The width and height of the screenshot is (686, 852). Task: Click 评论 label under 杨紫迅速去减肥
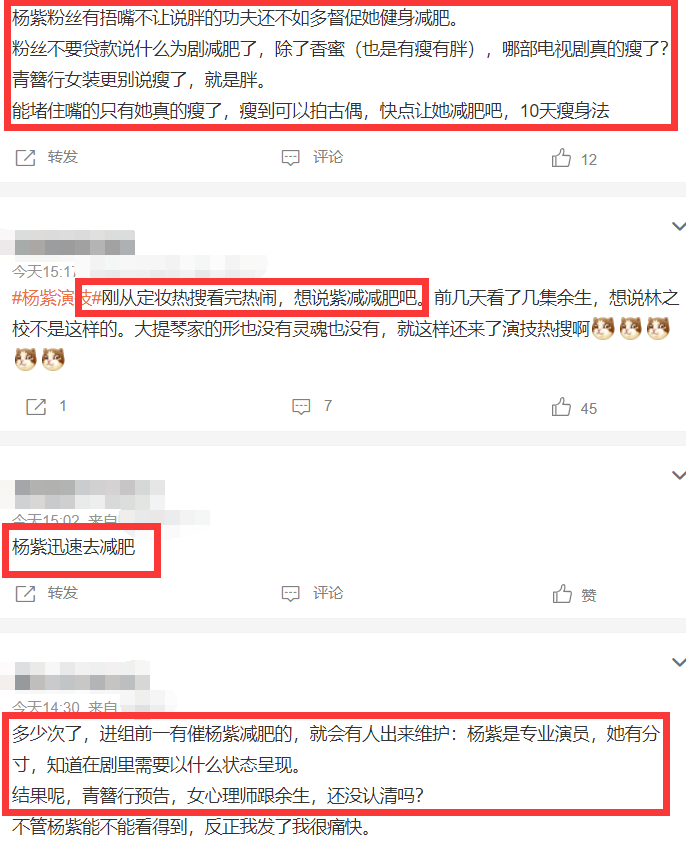point(328,593)
